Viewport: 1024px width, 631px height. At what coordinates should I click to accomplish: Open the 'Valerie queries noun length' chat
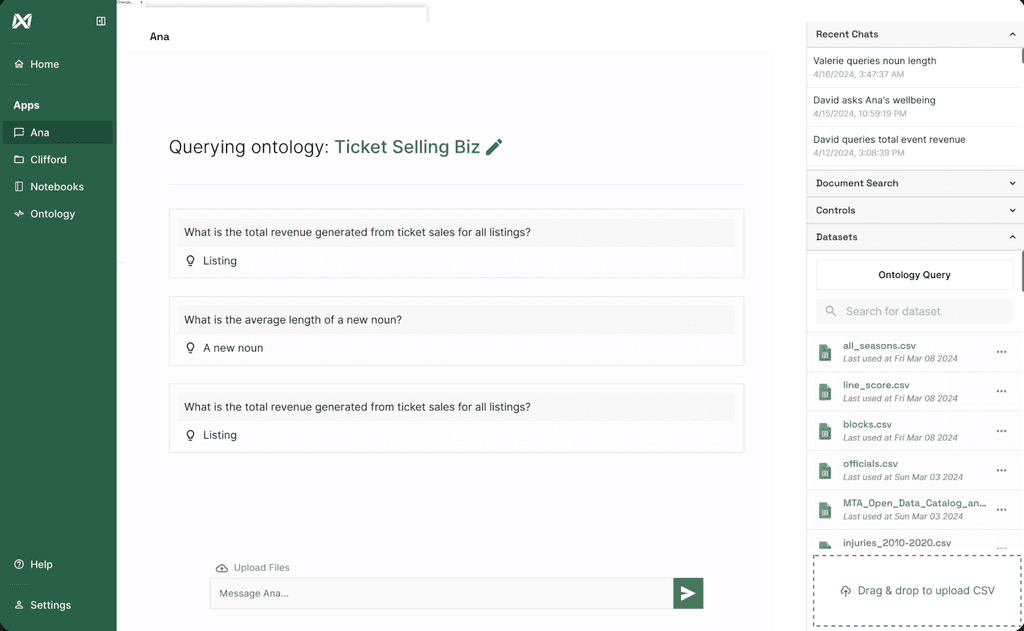[x=875, y=61]
